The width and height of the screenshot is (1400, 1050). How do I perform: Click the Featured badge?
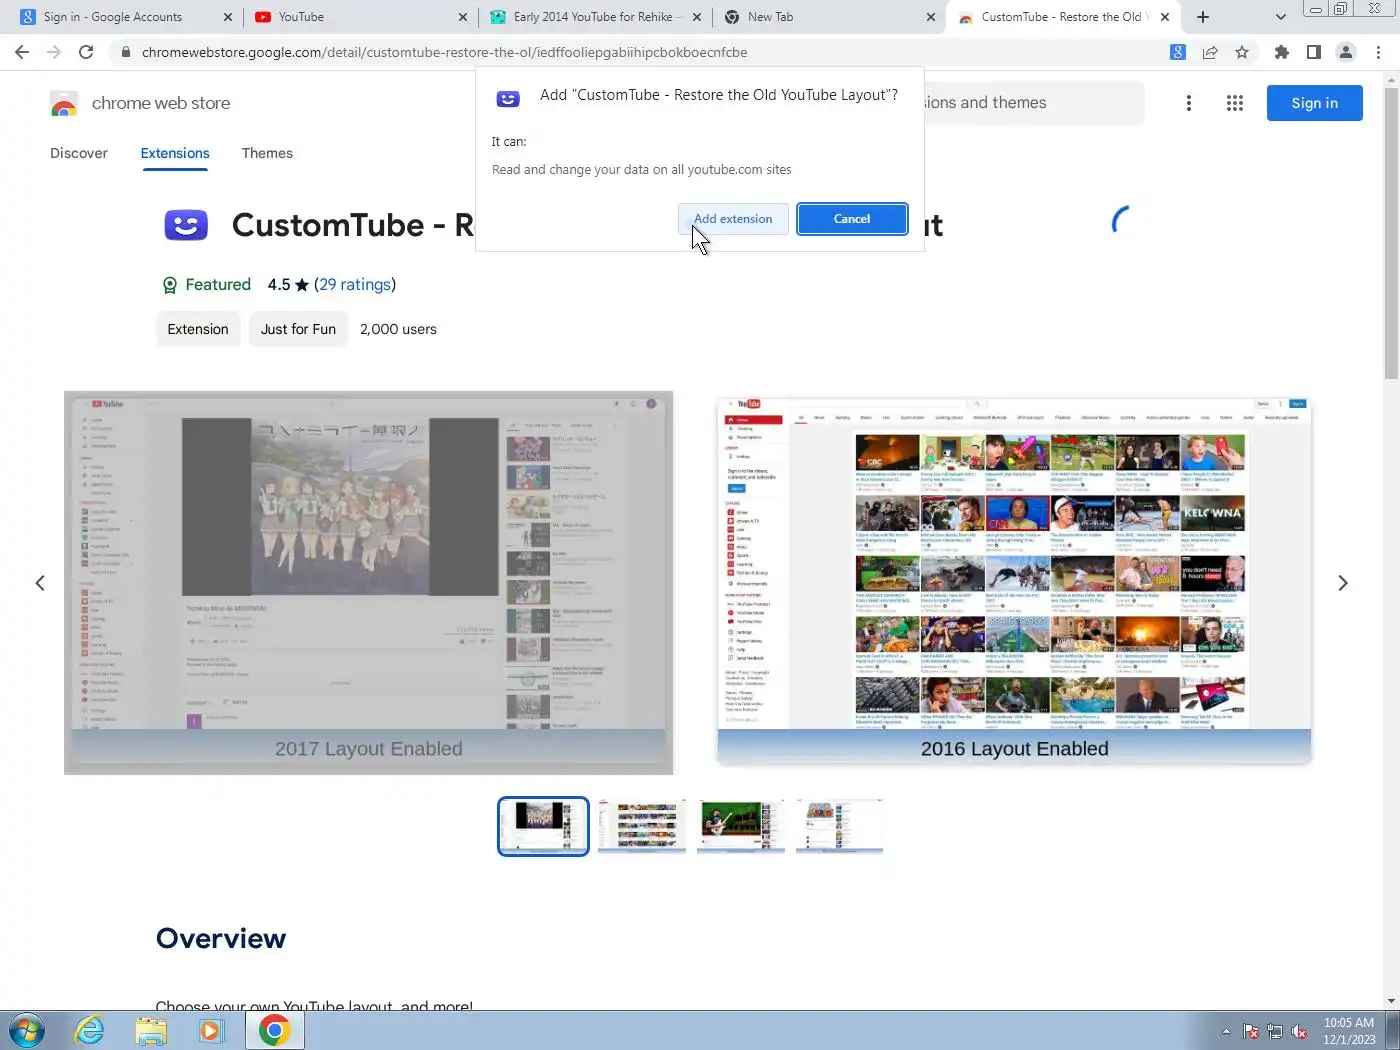pos(207,285)
